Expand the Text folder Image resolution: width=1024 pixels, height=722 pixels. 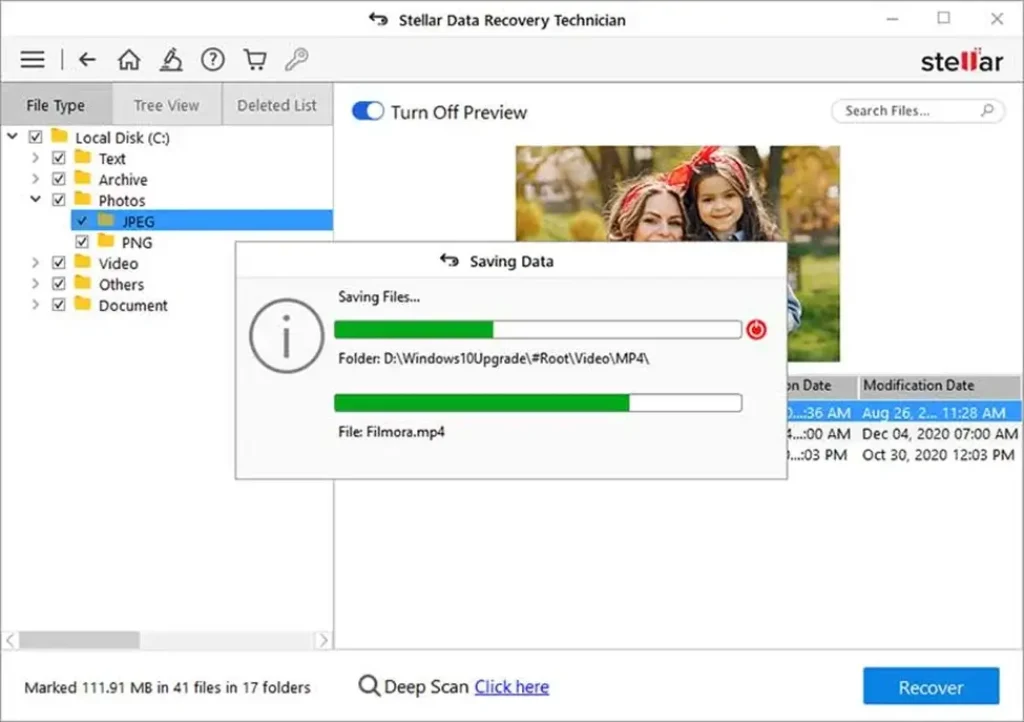(37, 158)
